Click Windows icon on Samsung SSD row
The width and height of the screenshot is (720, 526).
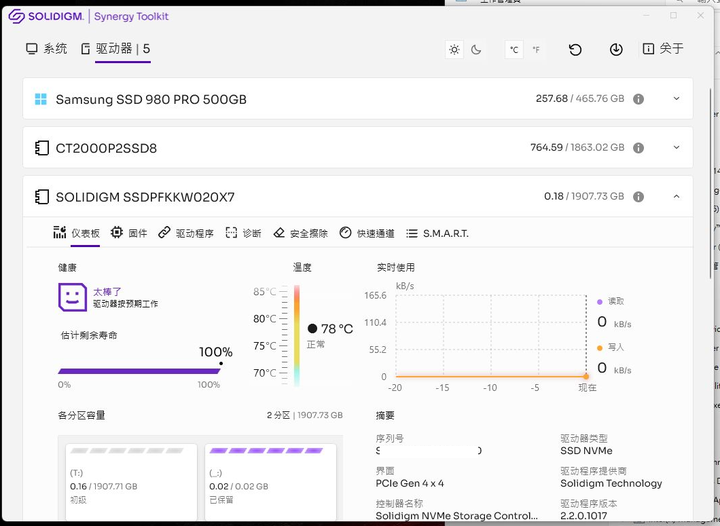(x=41, y=99)
